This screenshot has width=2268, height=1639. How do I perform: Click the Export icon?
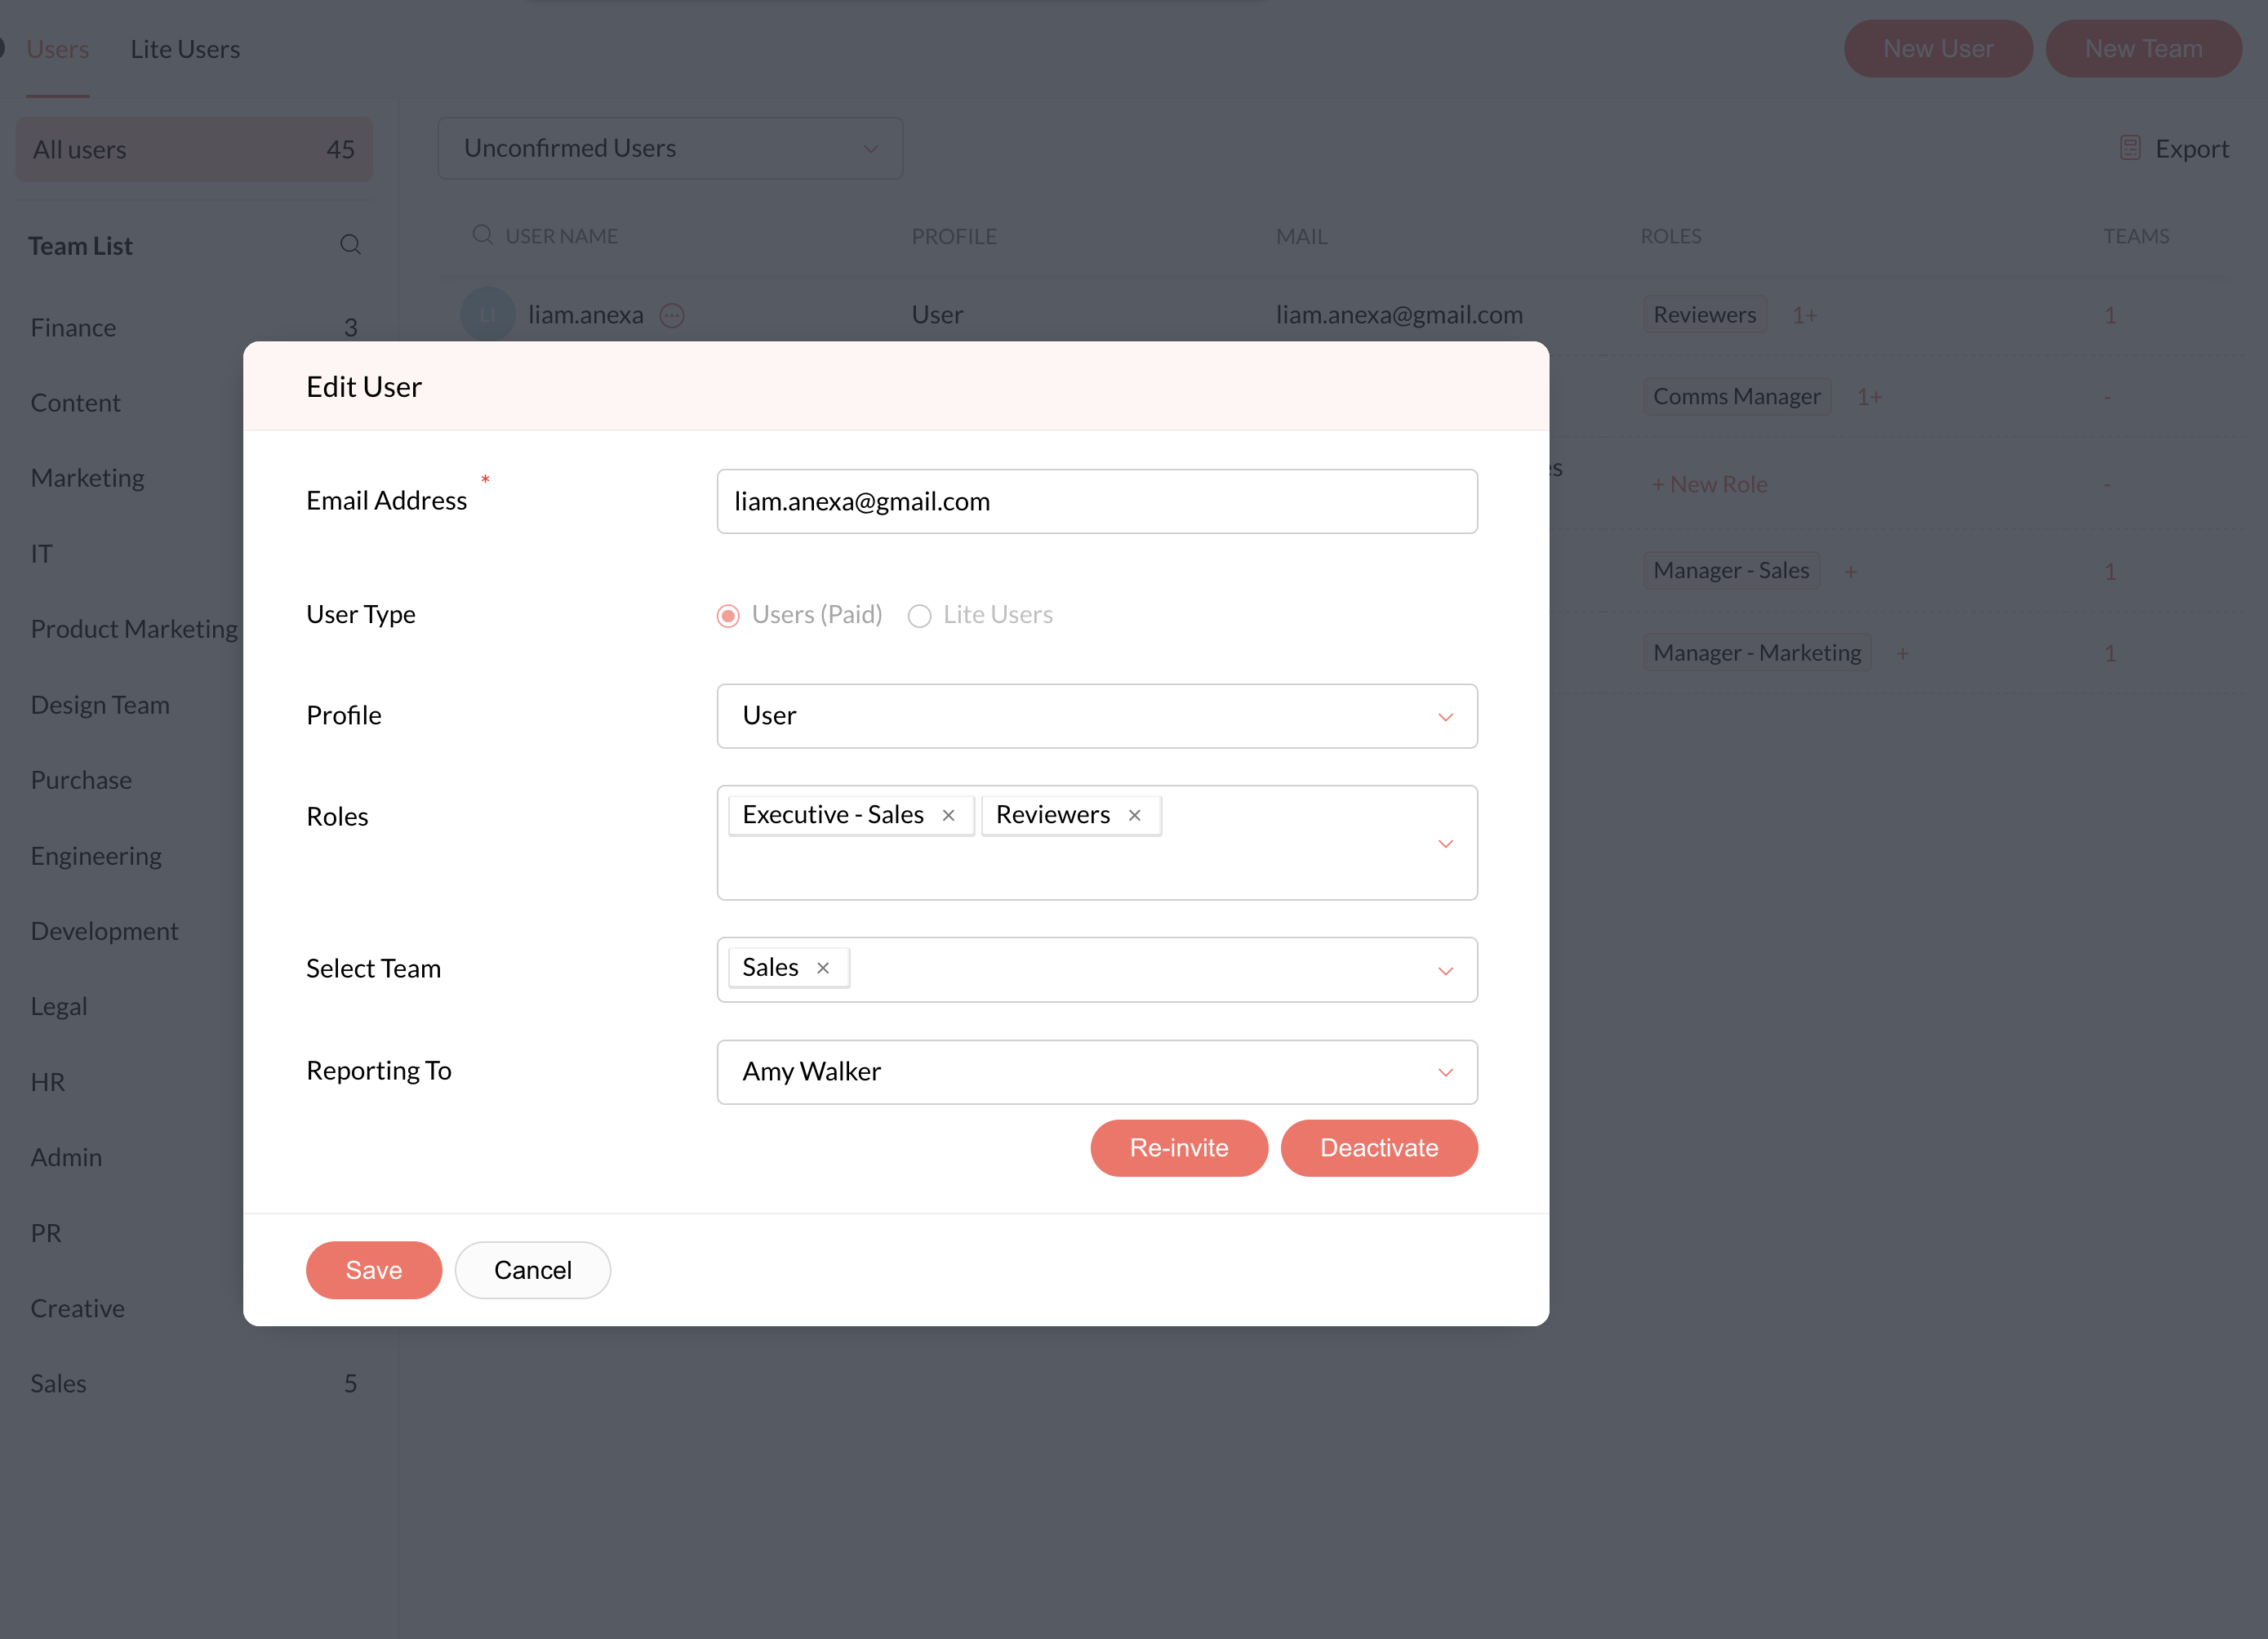[2130, 148]
